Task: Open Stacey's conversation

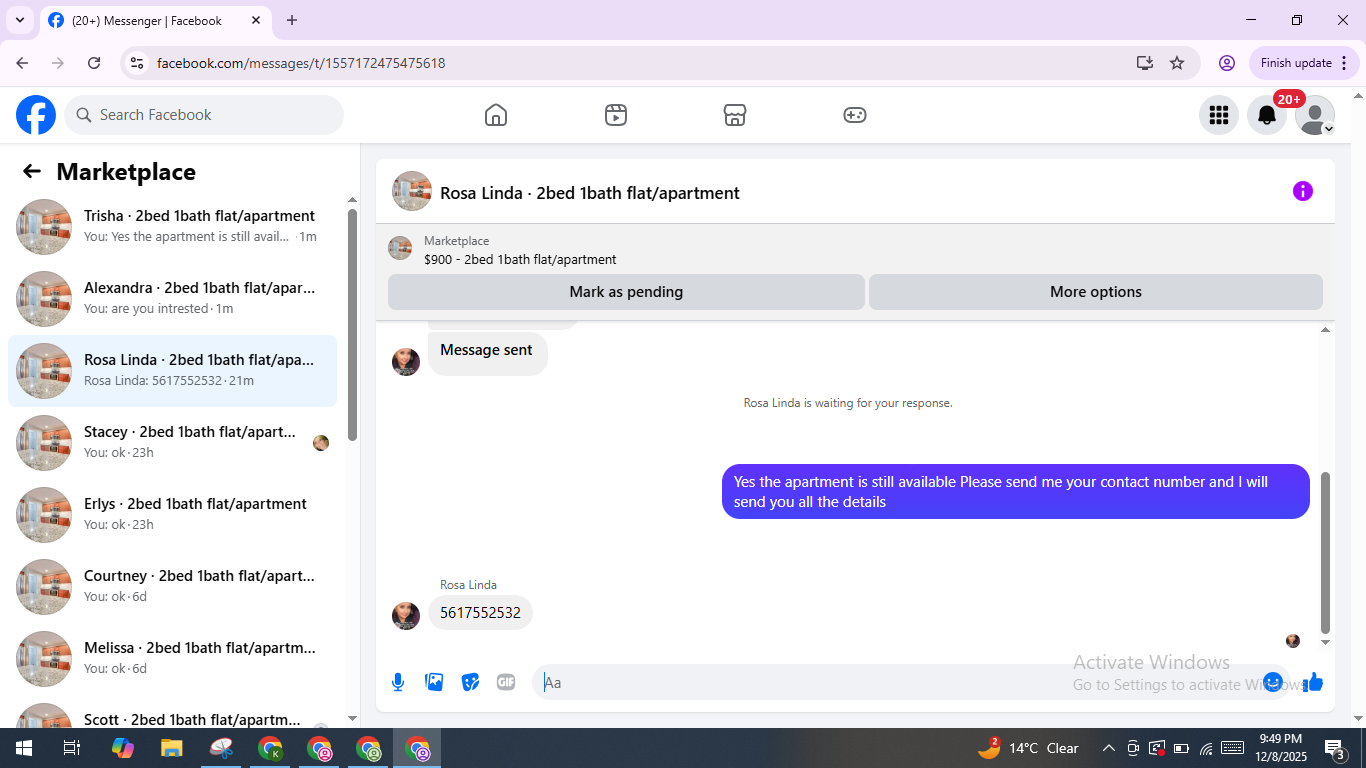Action: coord(172,443)
